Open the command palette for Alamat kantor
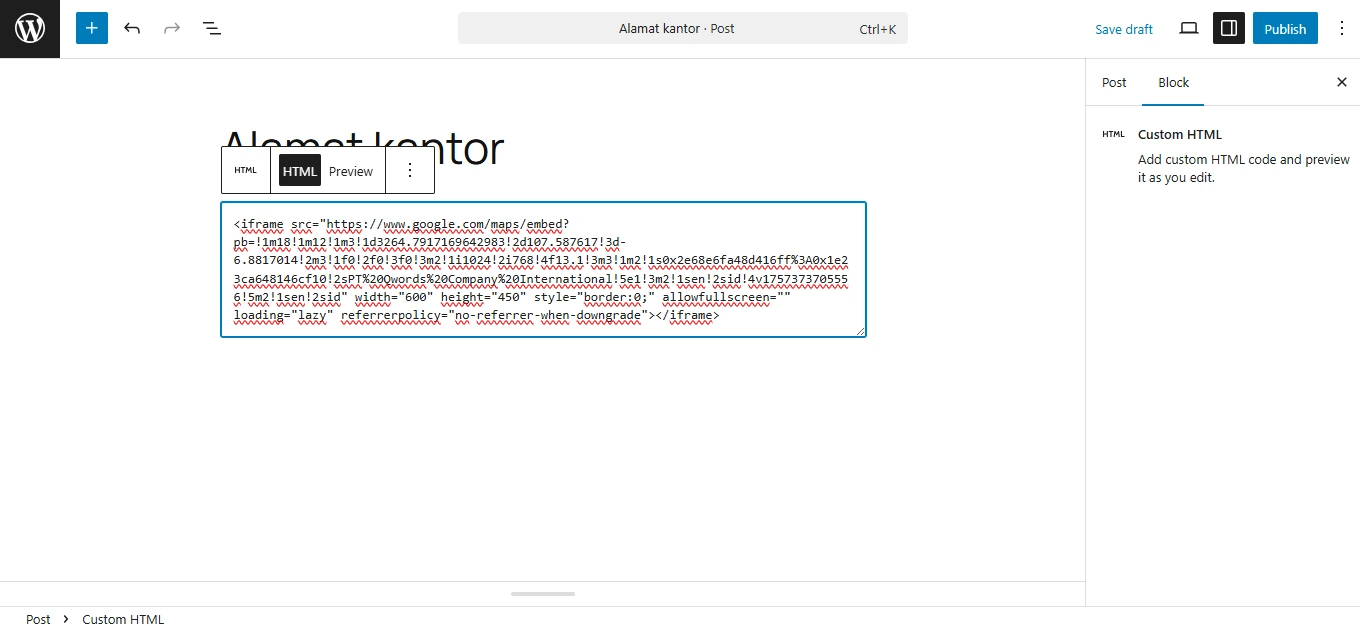Screen dimensions: 1360x626 683,28
